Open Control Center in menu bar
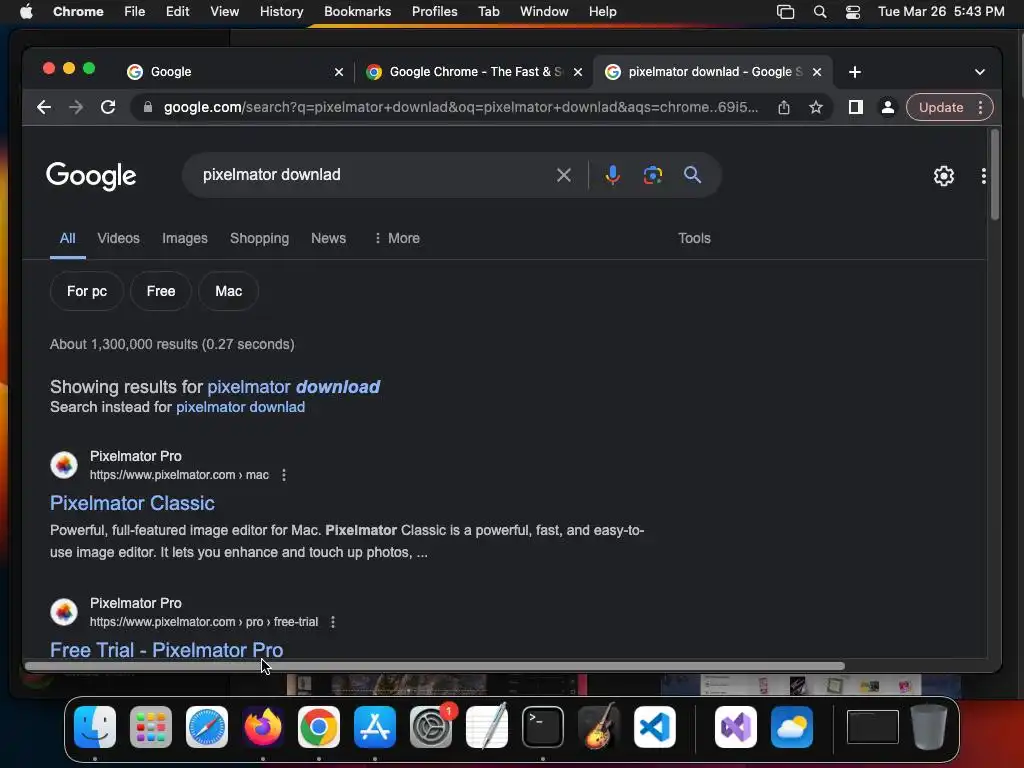This screenshot has width=1024, height=768. [x=853, y=12]
